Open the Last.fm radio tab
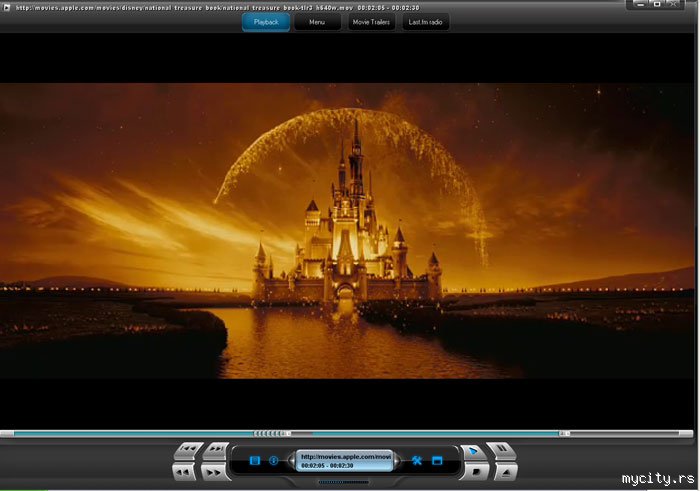This screenshot has height=491, width=700. coord(425,22)
